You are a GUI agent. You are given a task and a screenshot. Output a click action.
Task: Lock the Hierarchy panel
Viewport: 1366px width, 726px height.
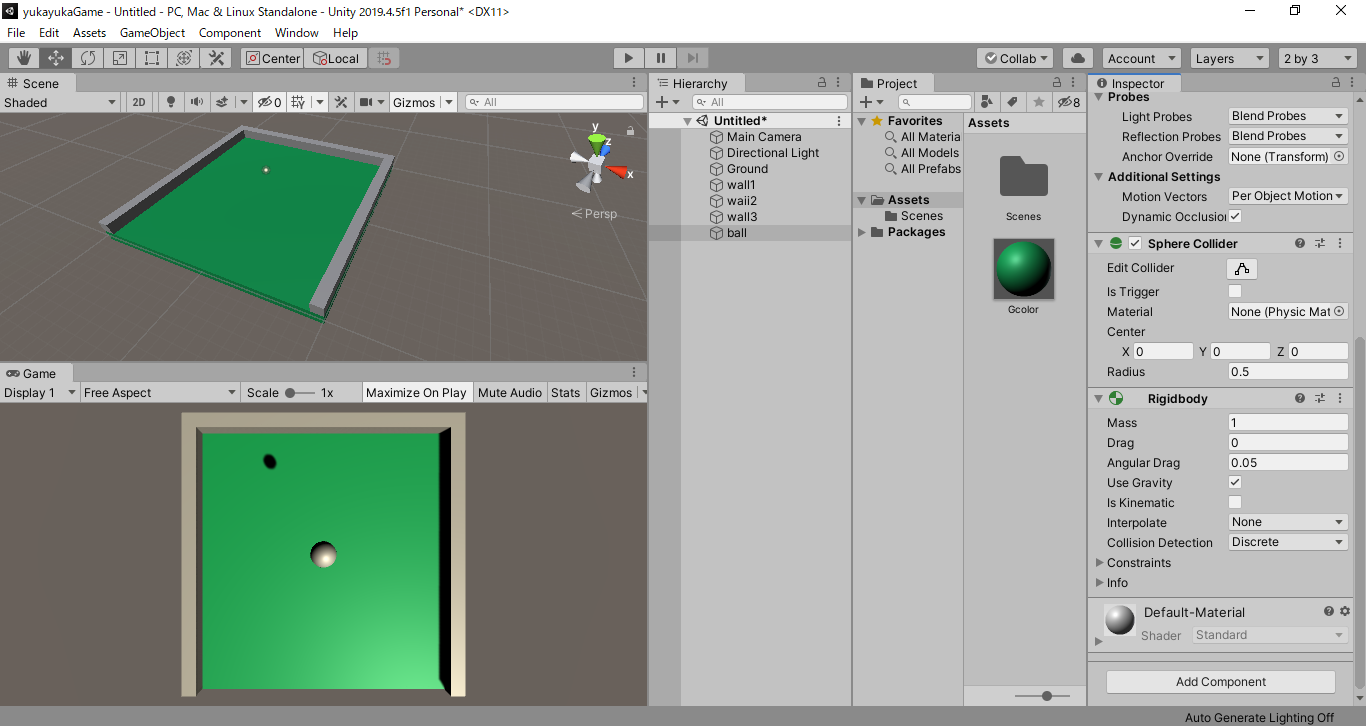pyautogui.click(x=822, y=83)
